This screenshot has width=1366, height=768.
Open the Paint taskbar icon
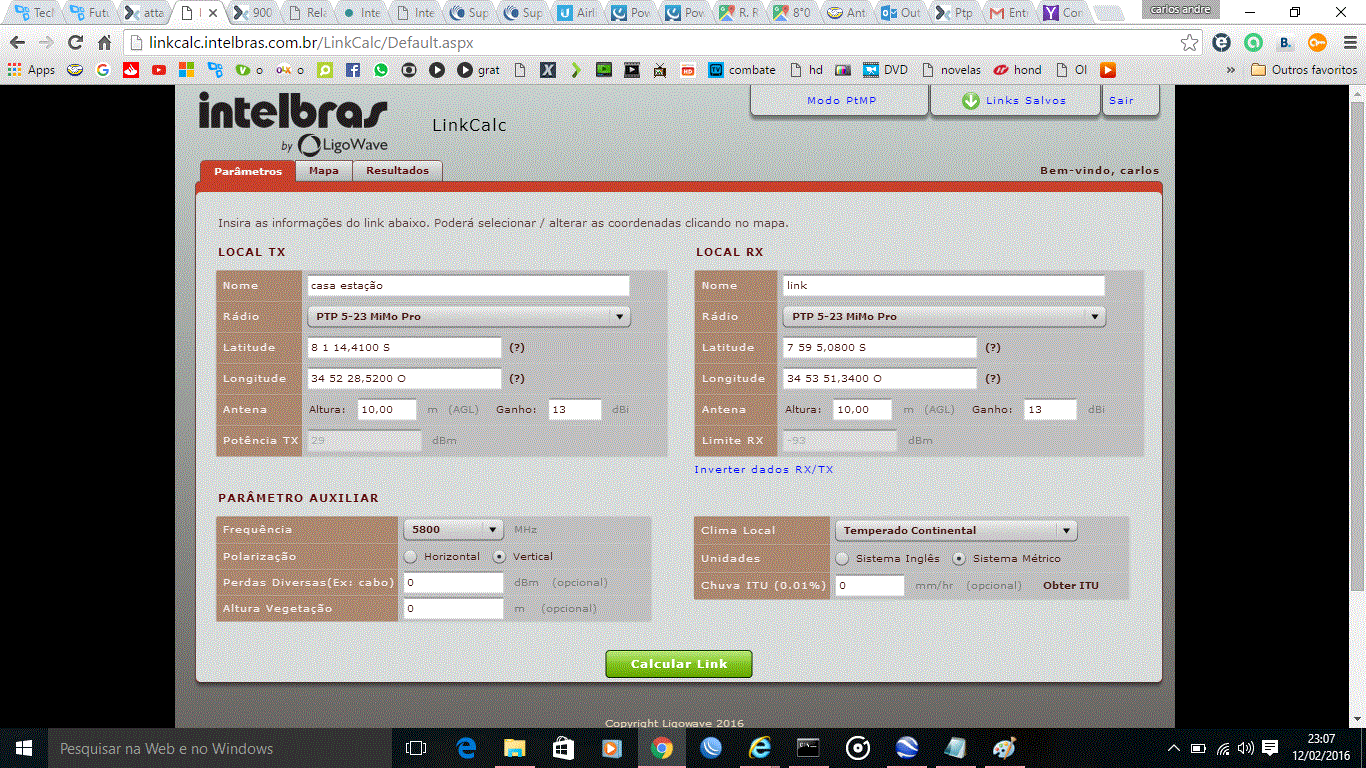1005,748
